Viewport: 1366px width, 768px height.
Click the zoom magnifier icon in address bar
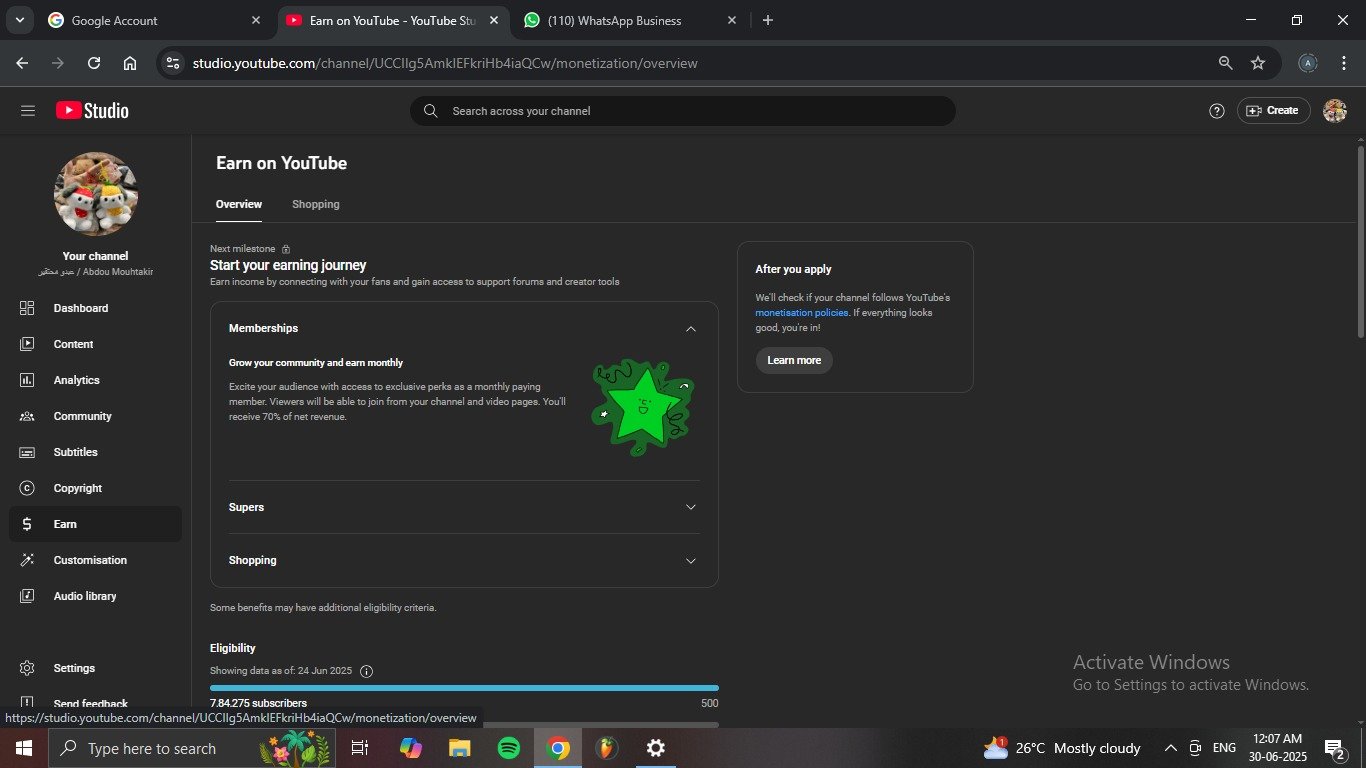[1226, 63]
